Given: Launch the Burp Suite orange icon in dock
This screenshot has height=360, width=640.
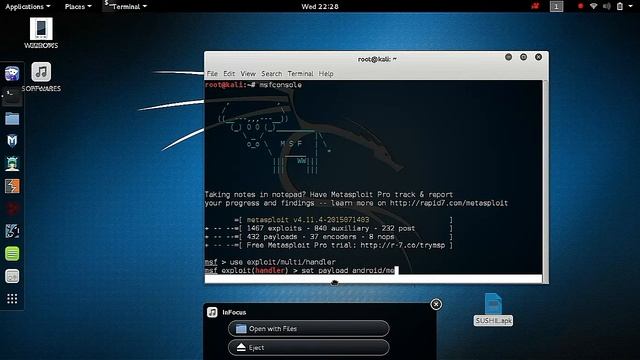Looking at the screenshot, I should [12, 186].
